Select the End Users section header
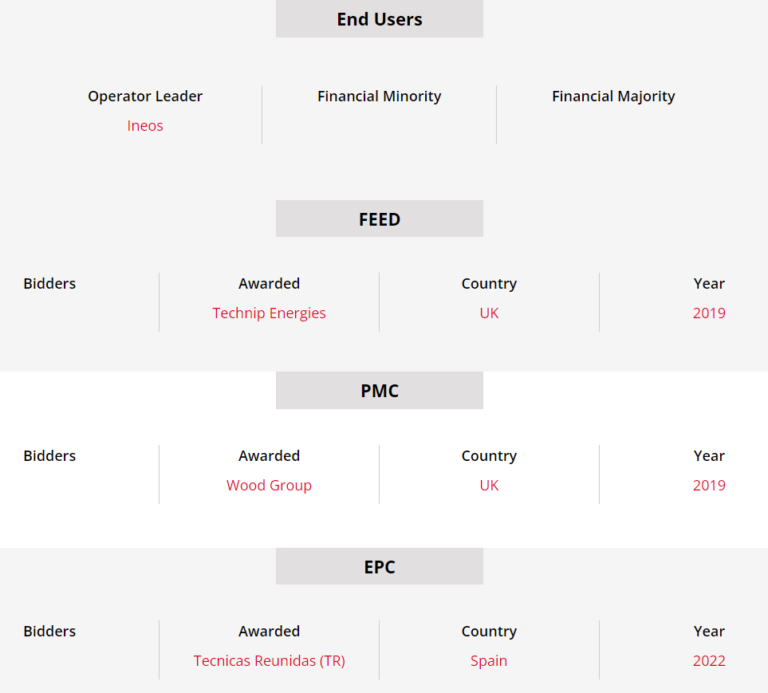 [379, 19]
